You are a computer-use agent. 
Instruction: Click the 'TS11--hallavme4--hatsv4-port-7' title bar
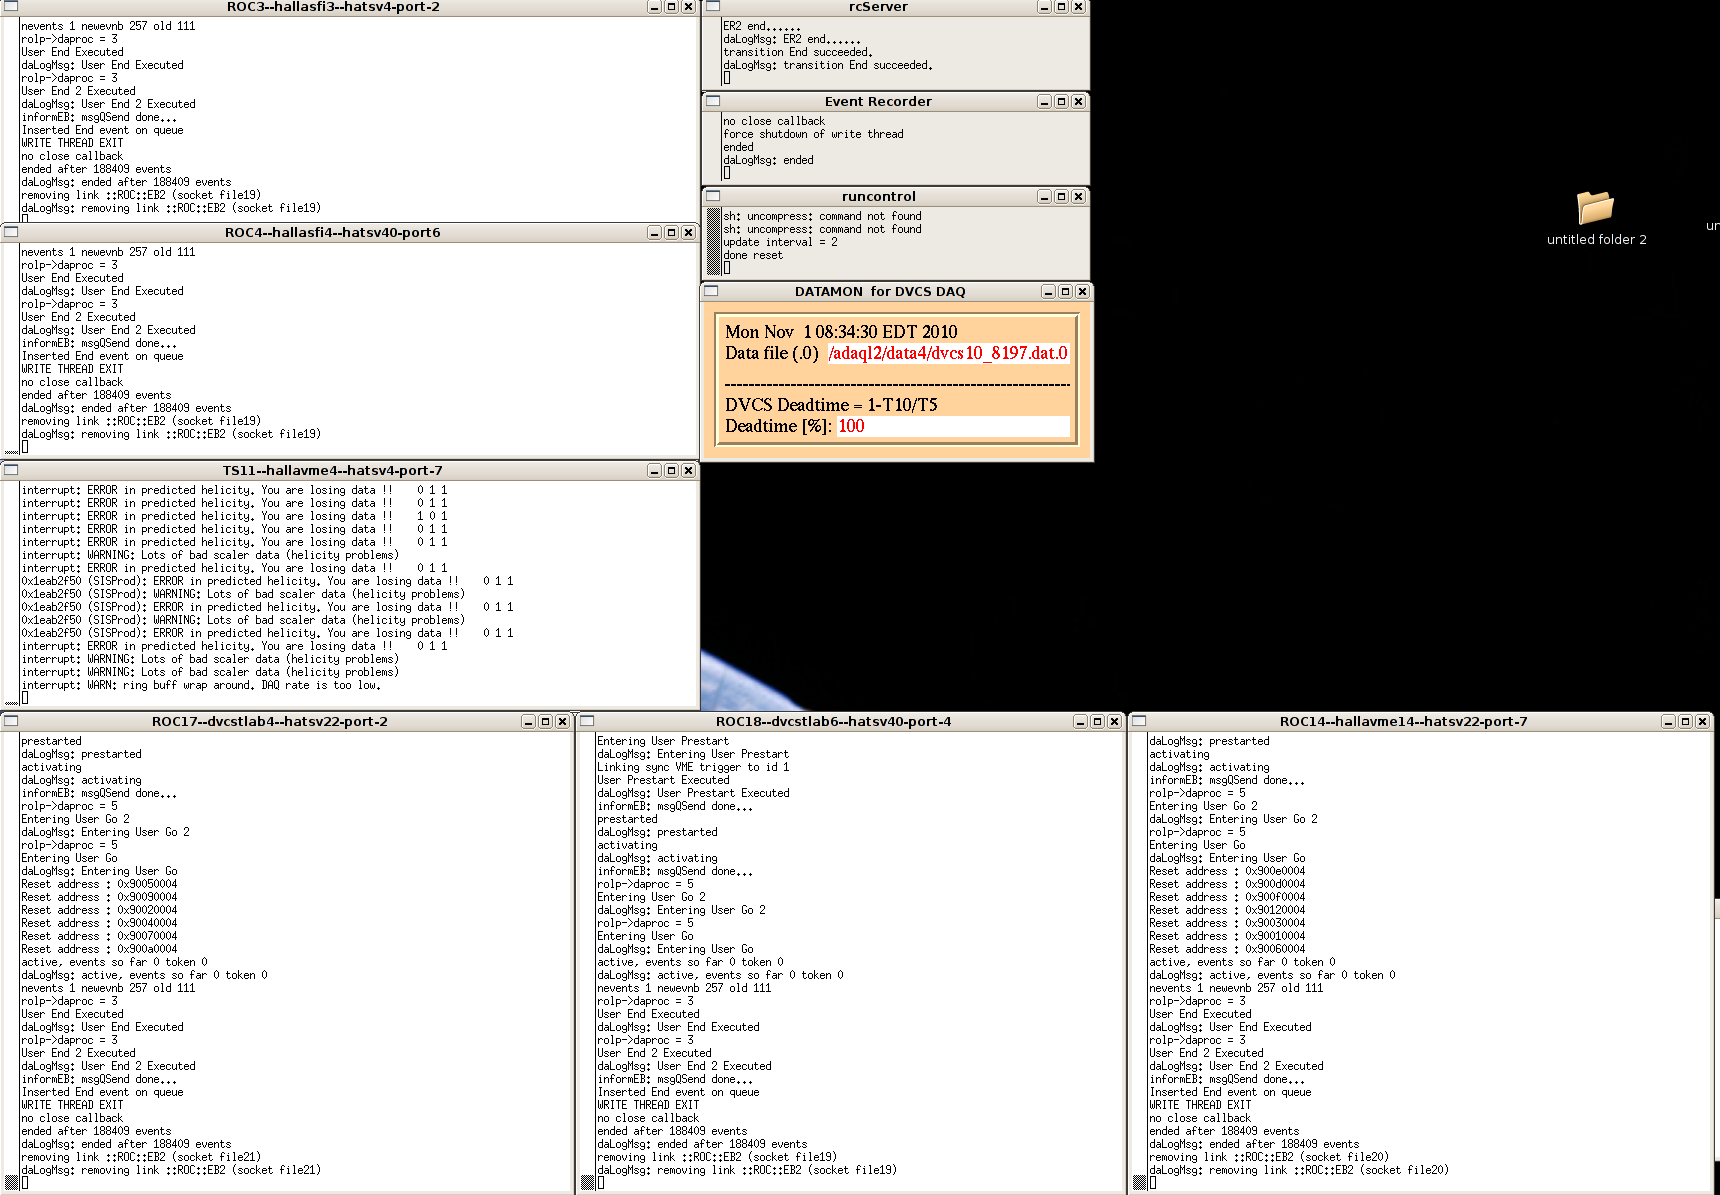pos(333,470)
